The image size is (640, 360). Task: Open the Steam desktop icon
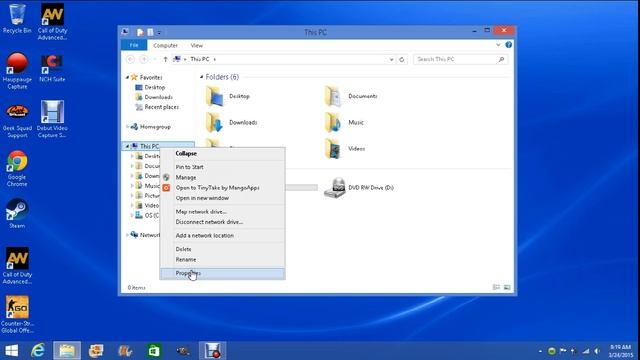click(17, 213)
